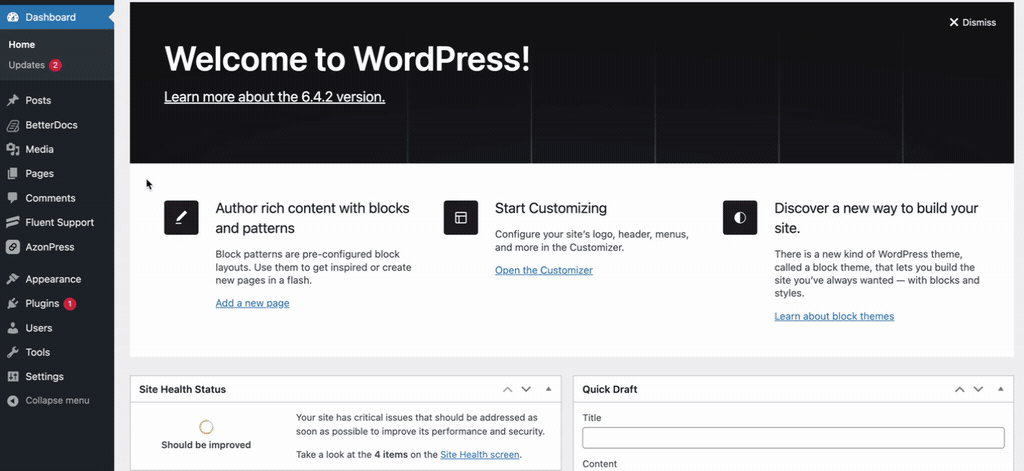Click the Appearance paintbrush icon
The width and height of the screenshot is (1024, 471).
[x=12, y=279]
